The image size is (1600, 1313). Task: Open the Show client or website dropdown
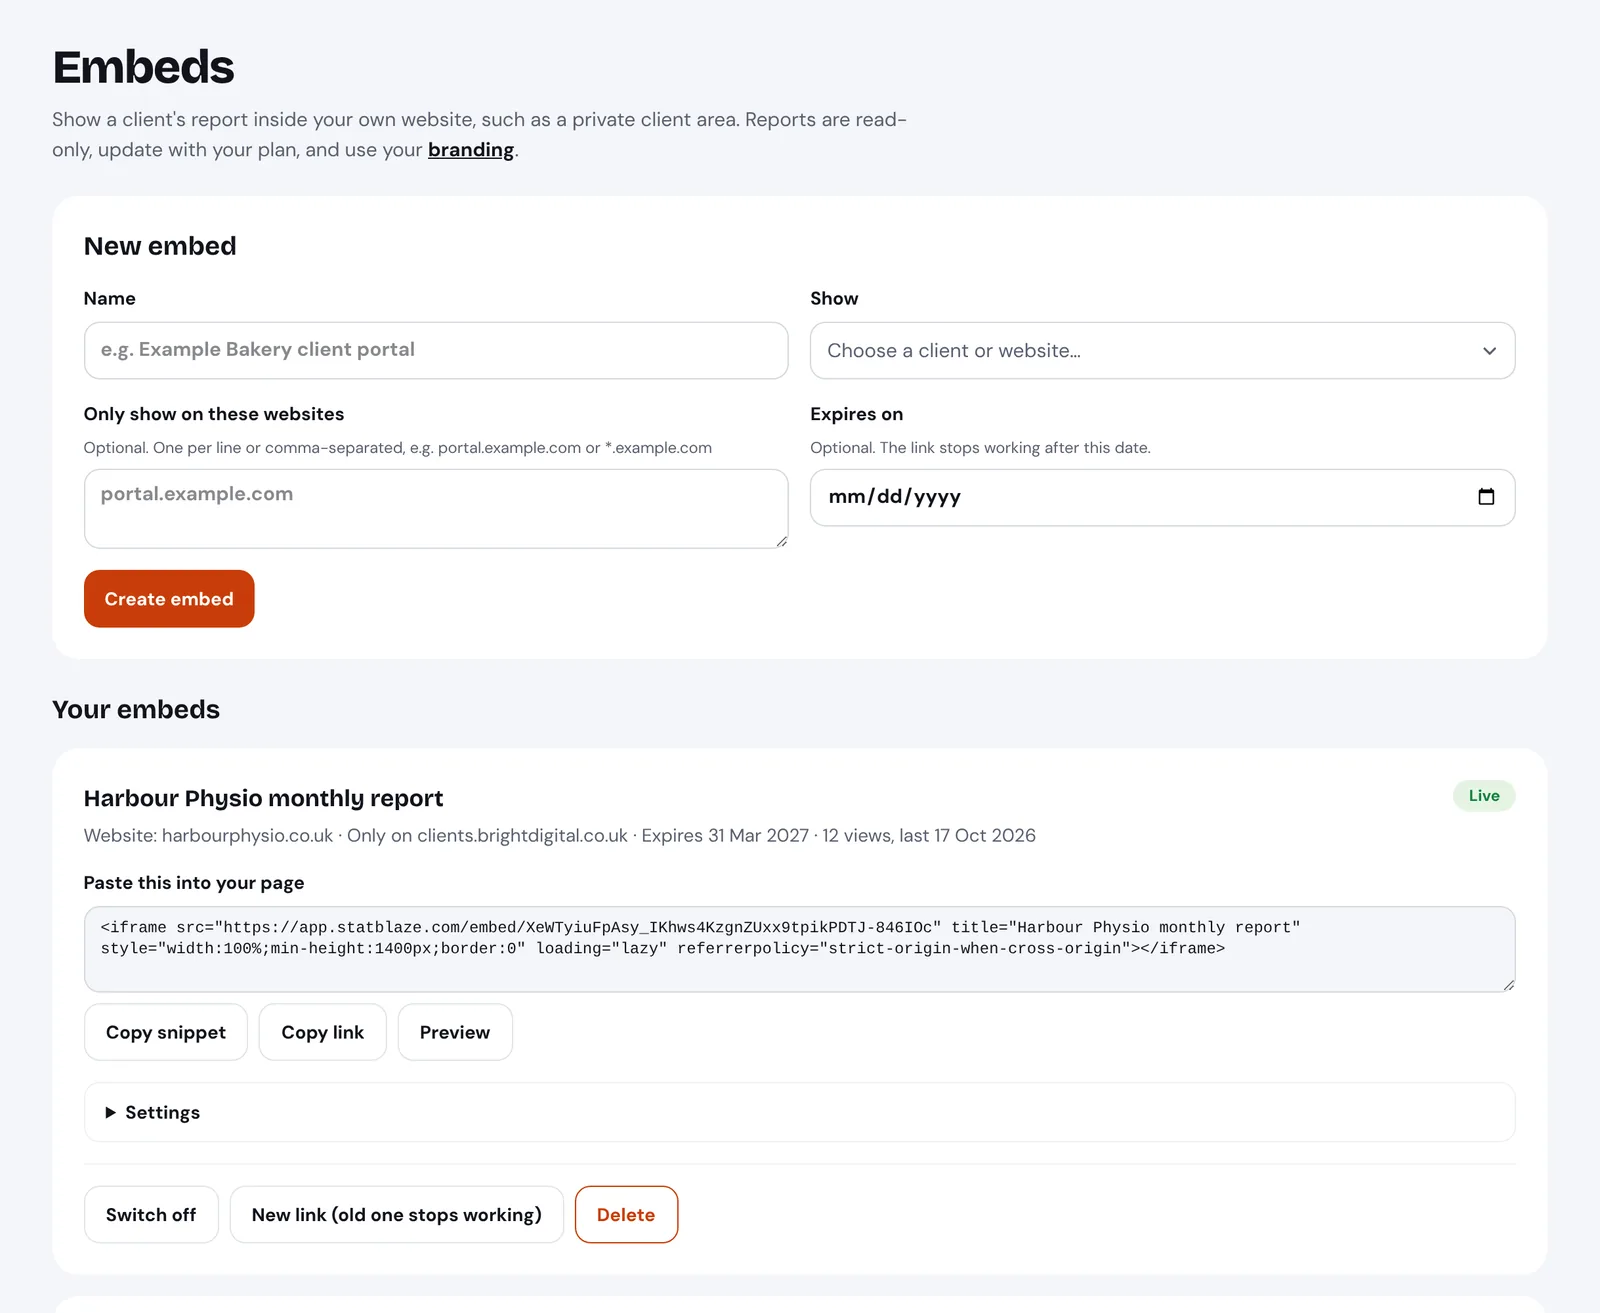(x=1162, y=351)
